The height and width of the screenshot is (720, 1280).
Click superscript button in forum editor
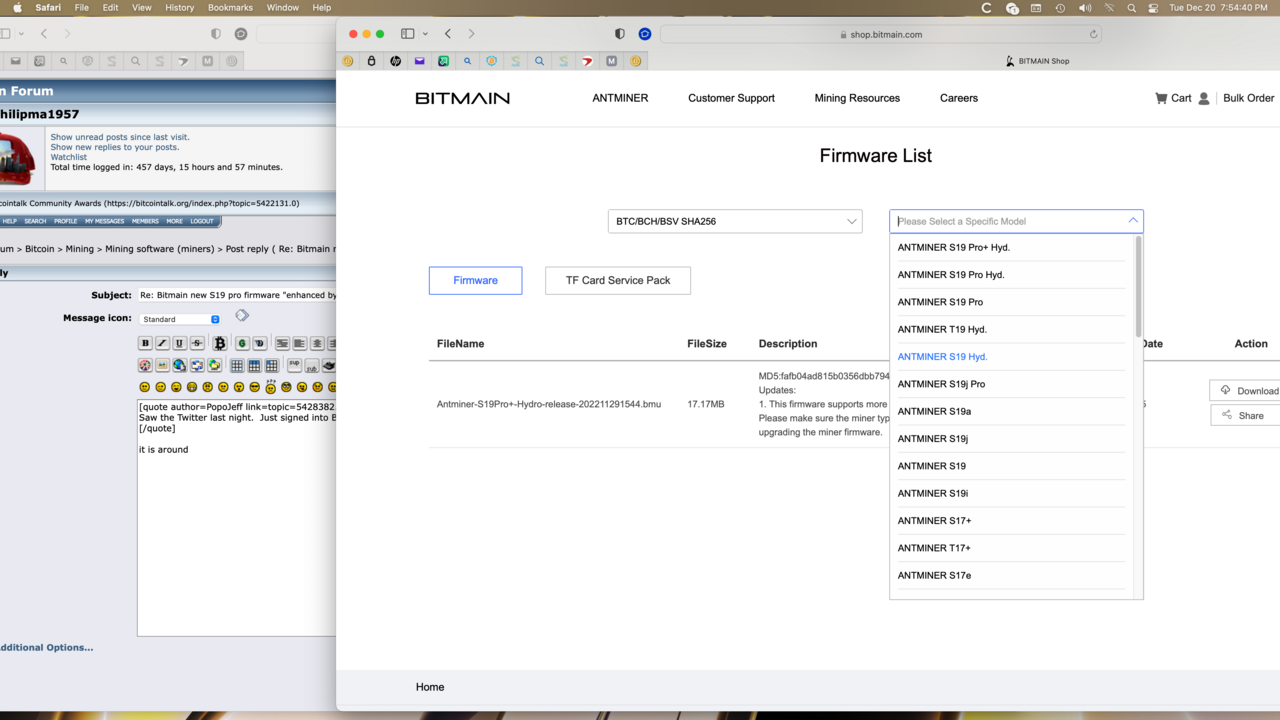(294, 364)
